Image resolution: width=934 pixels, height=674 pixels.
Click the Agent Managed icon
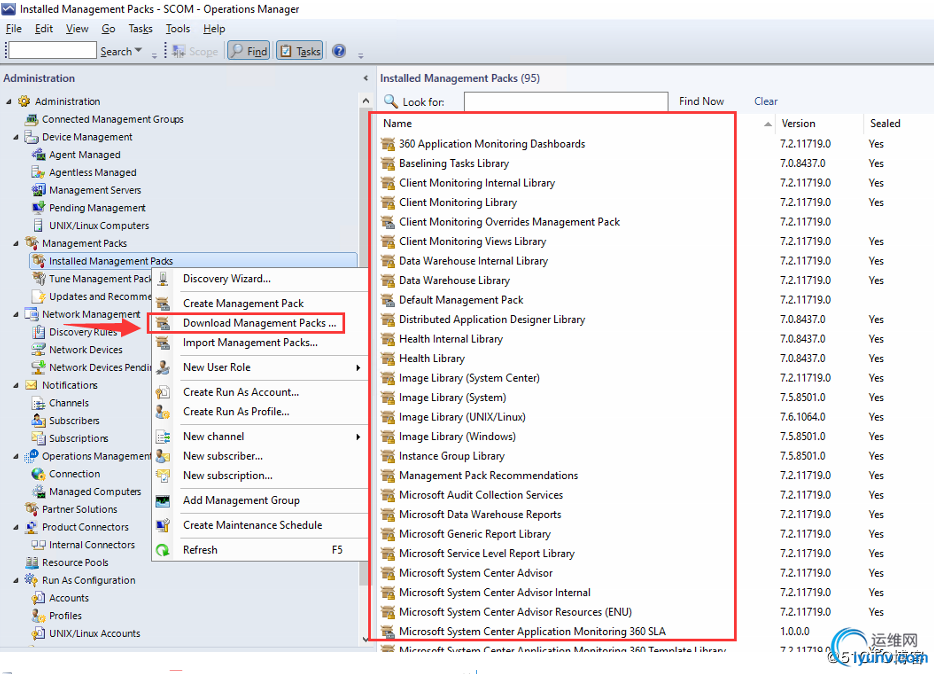(x=38, y=155)
